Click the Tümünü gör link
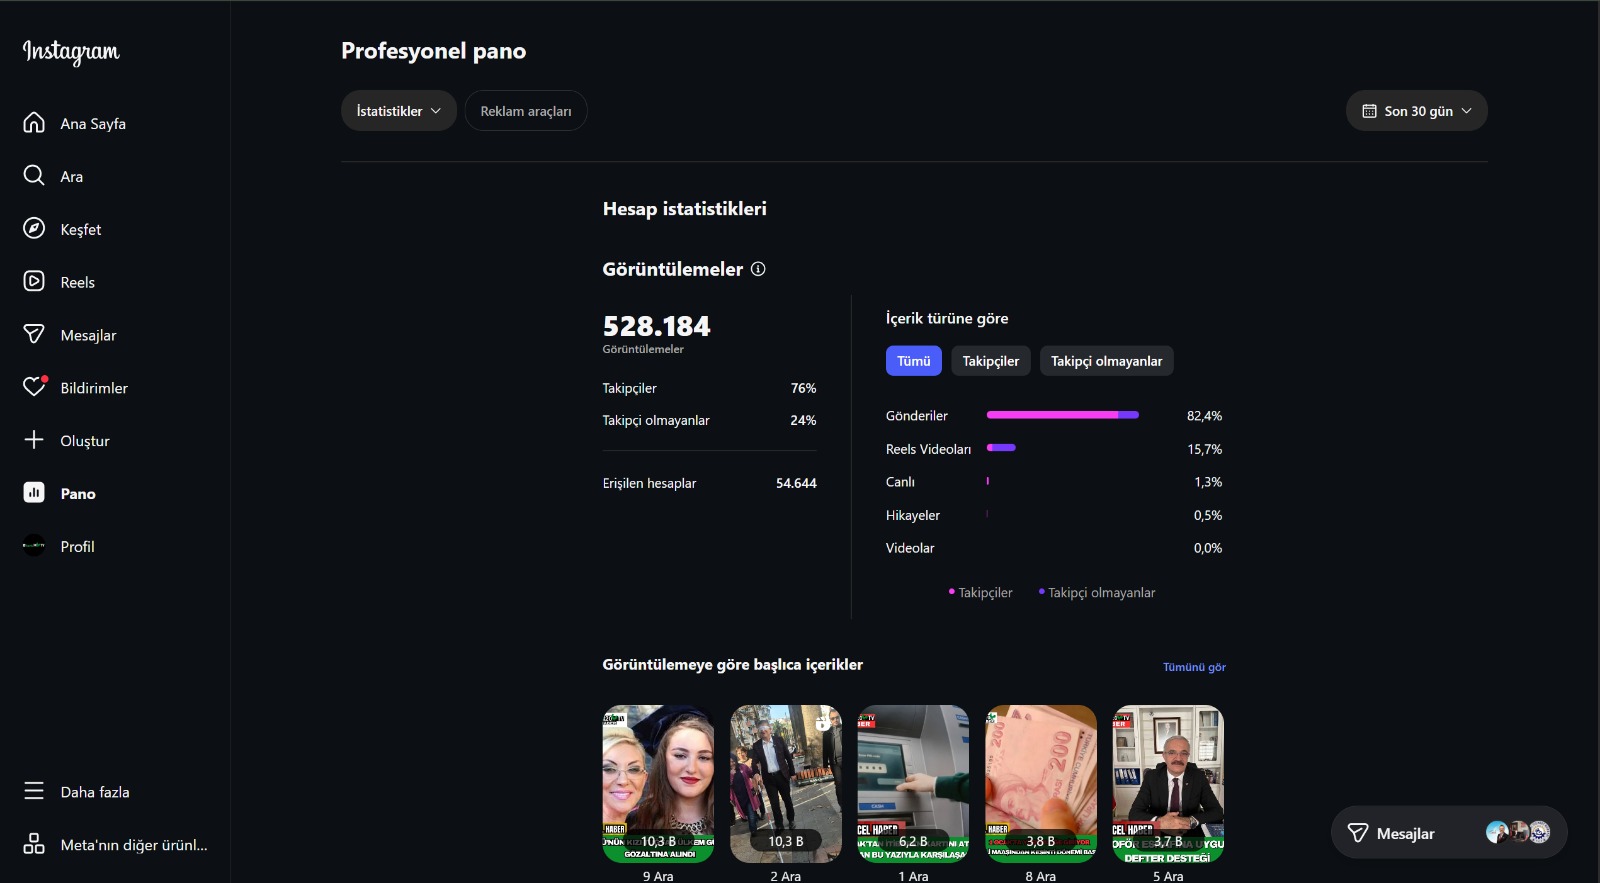 click(x=1194, y=667)
